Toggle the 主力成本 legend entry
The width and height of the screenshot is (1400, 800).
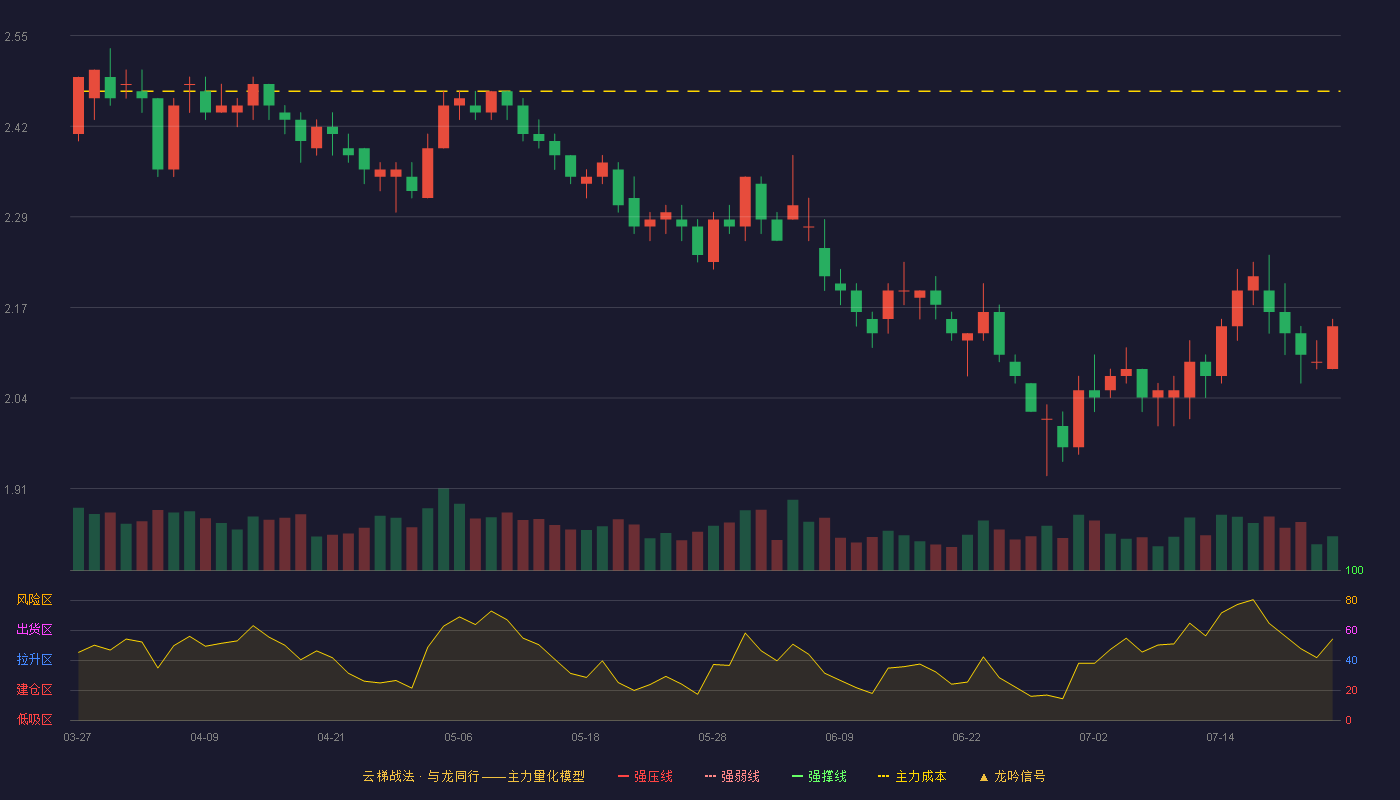point(912,776)
